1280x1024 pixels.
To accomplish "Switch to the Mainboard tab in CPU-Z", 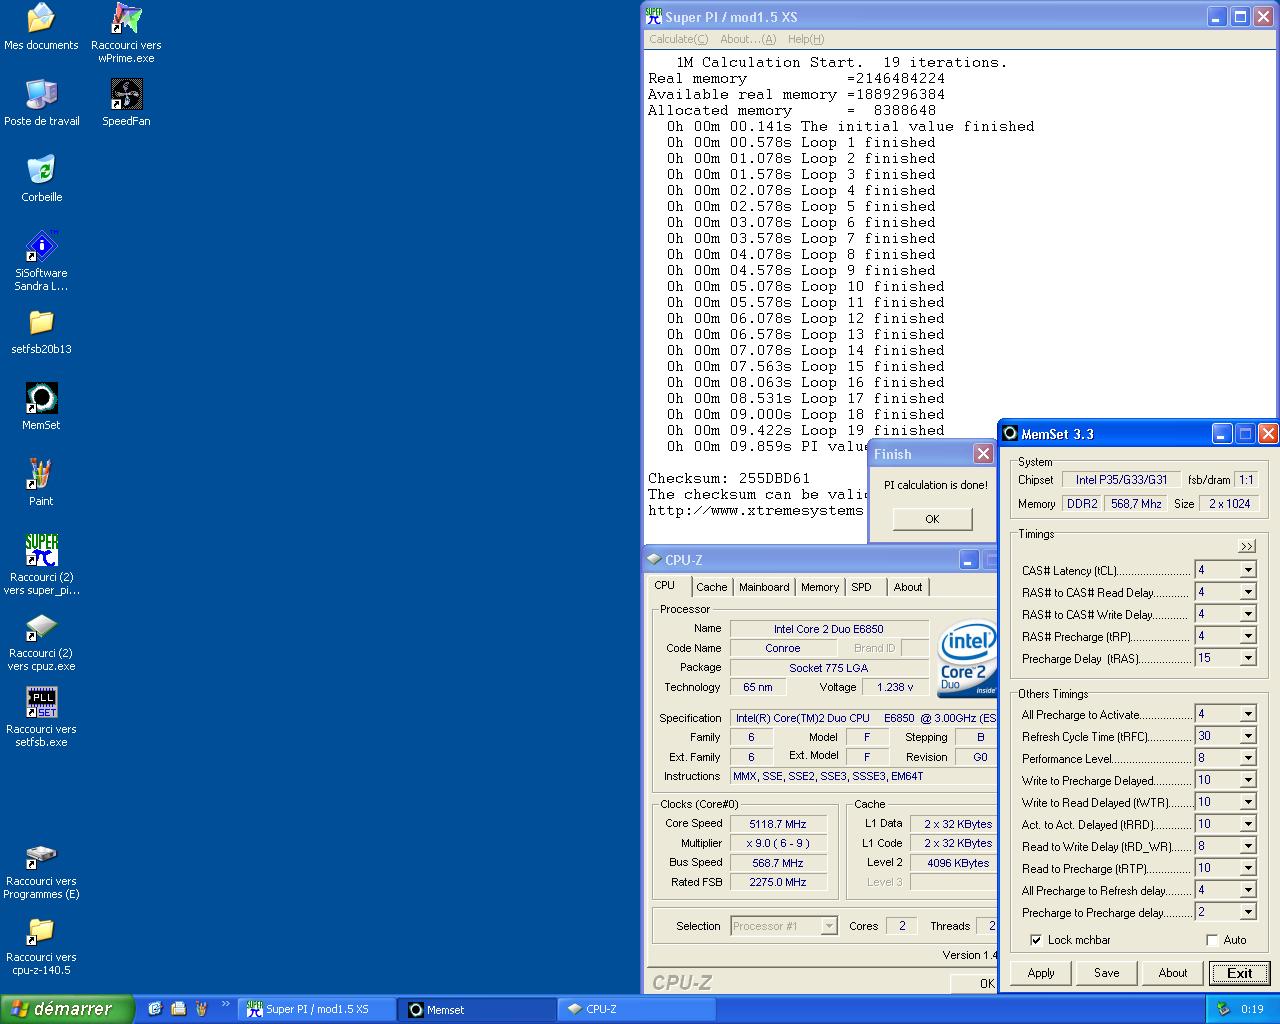I will (x=764, y=587).
